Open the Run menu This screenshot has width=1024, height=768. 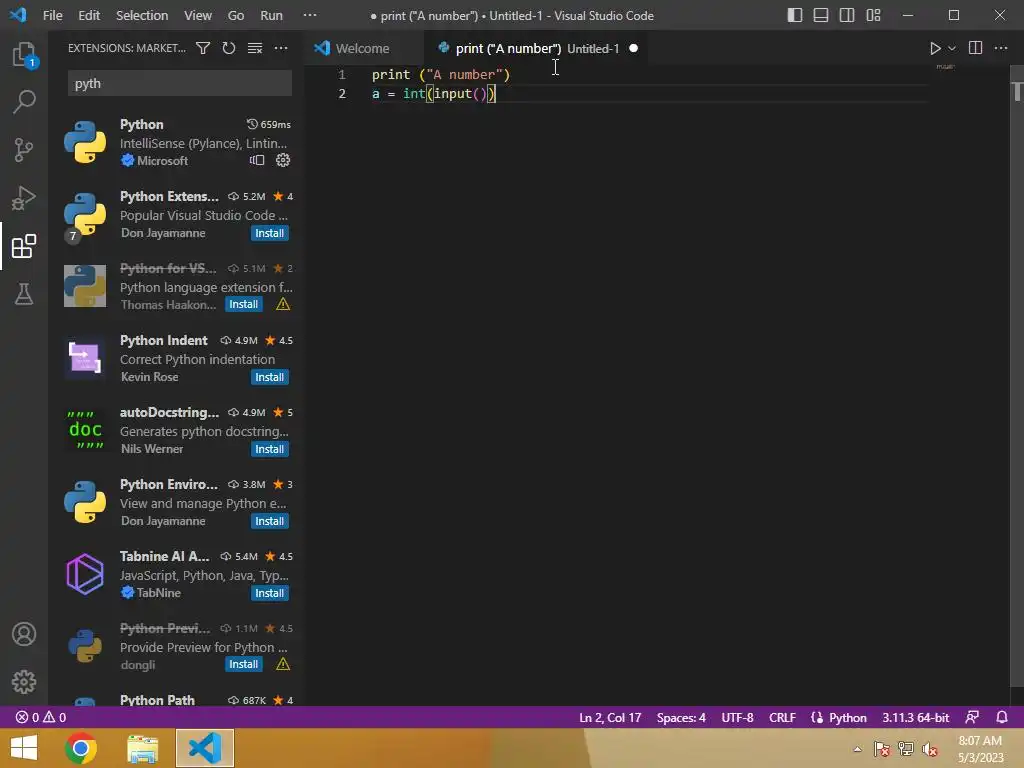point(272,15)
